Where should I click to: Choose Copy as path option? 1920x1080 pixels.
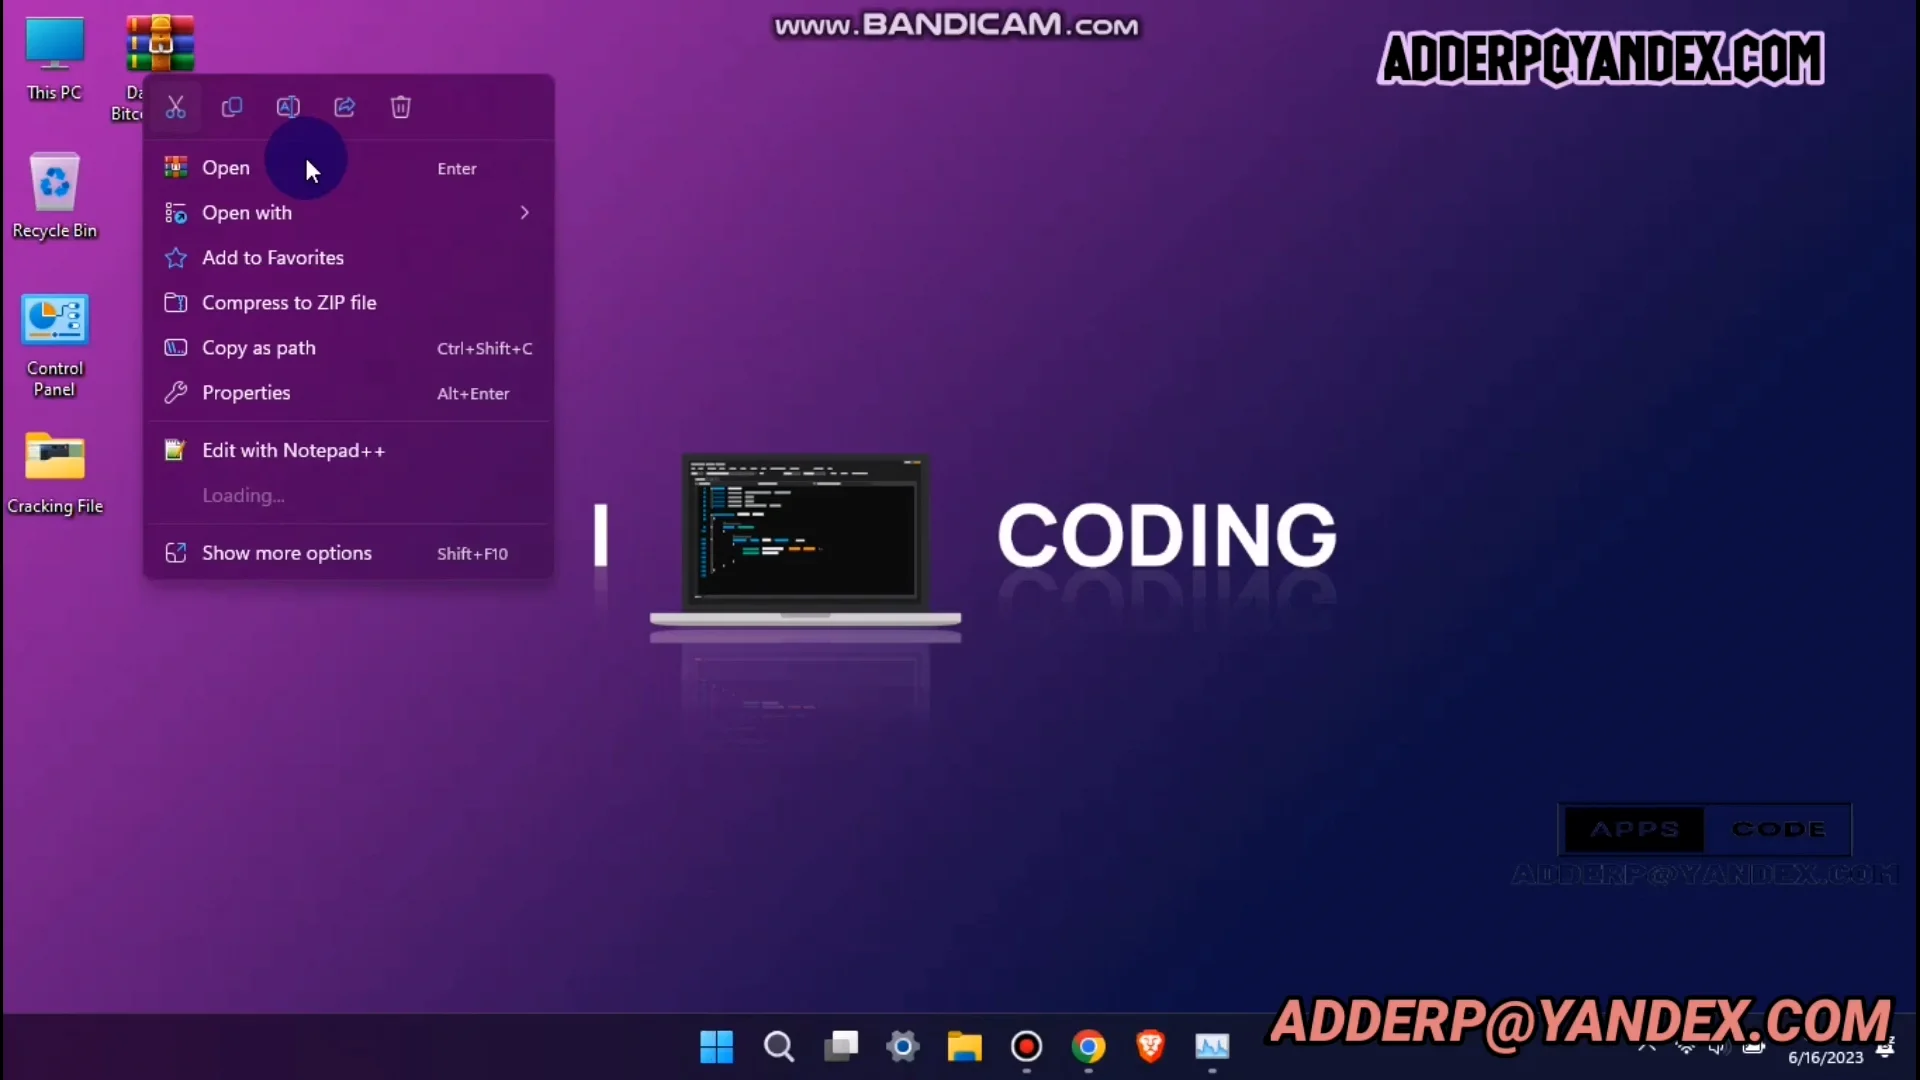click(x=259, y=348)
